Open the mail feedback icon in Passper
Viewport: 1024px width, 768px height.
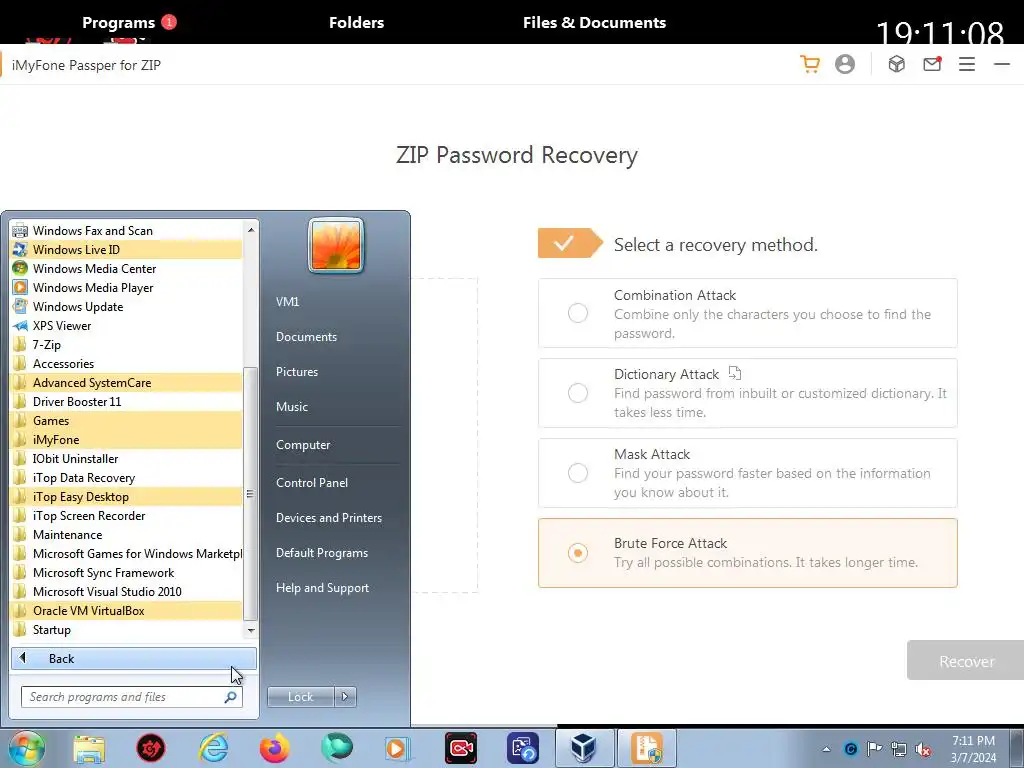tap(932, 64)
